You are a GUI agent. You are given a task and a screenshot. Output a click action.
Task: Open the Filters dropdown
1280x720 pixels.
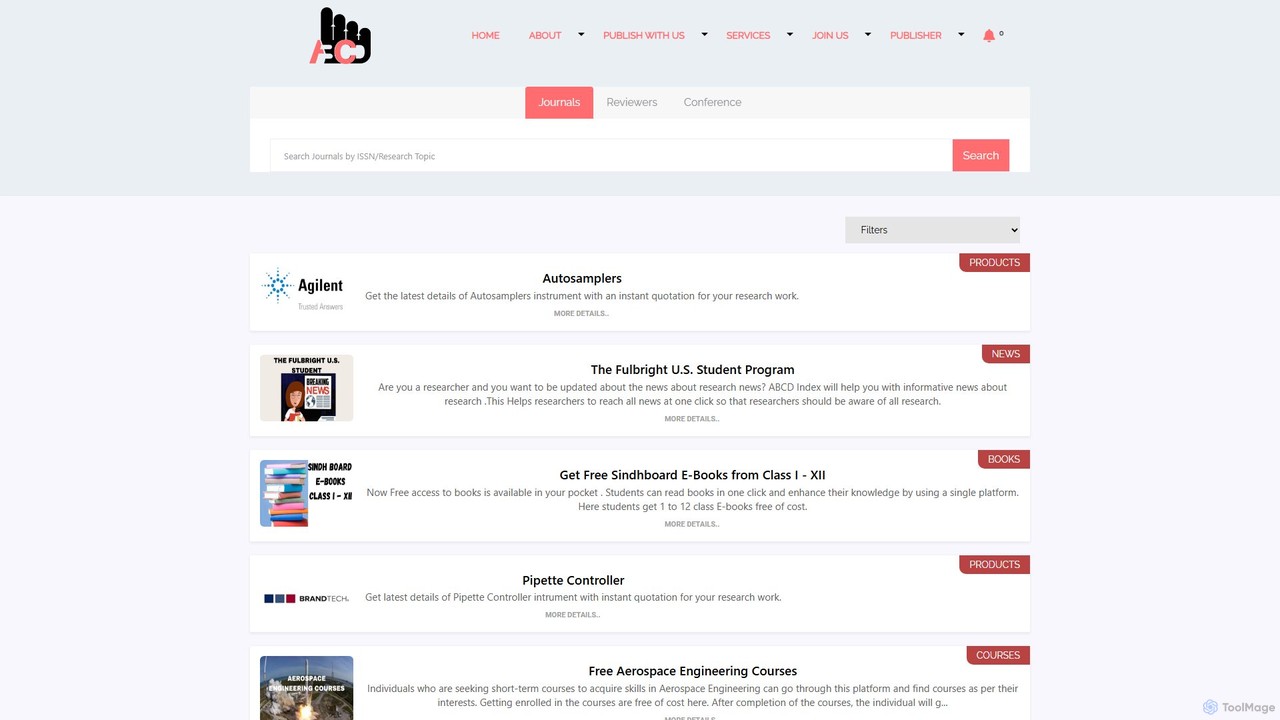pos(932,230)
